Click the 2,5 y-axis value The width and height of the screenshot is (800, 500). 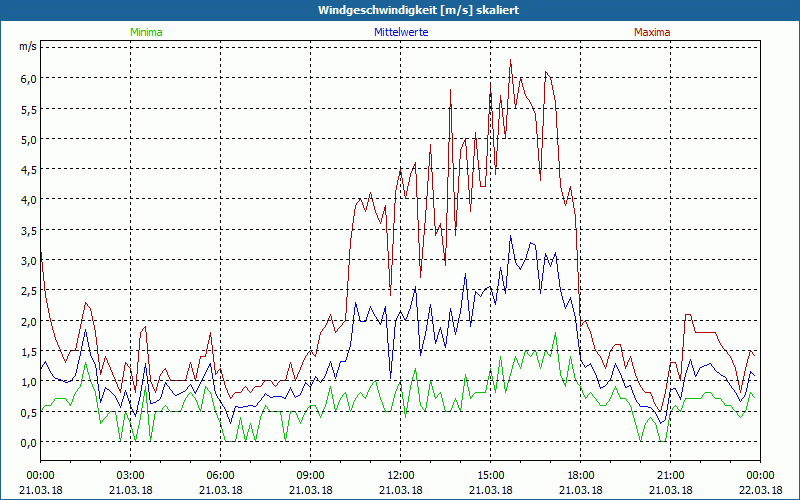coord(29,291)
